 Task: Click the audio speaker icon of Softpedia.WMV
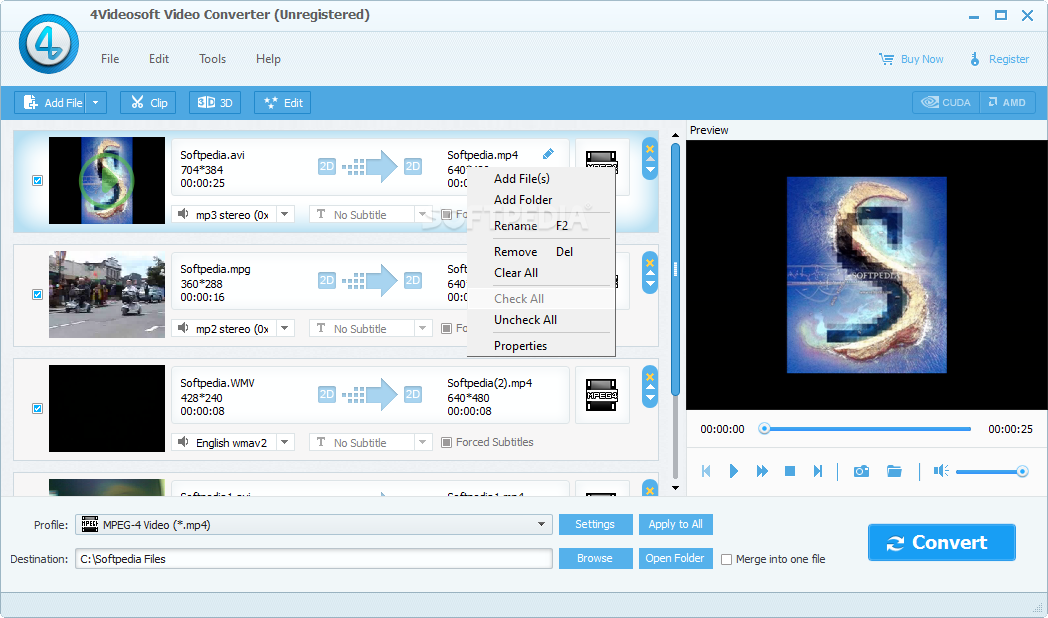[x=183, y=442]
